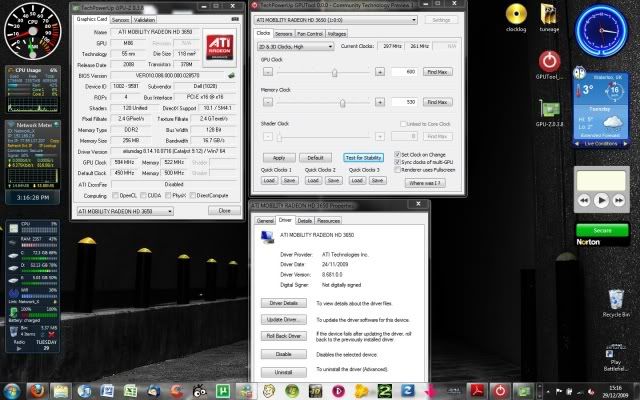Toggle the PhysX checkbox in GPU-Z
Viewport: 640px width, 400px height.
168,196
